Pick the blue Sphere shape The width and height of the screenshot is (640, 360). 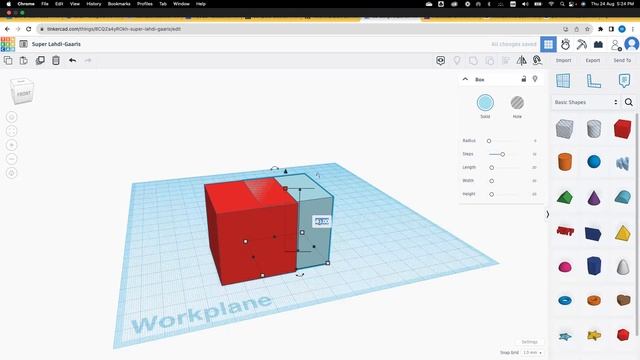[594, 162]
